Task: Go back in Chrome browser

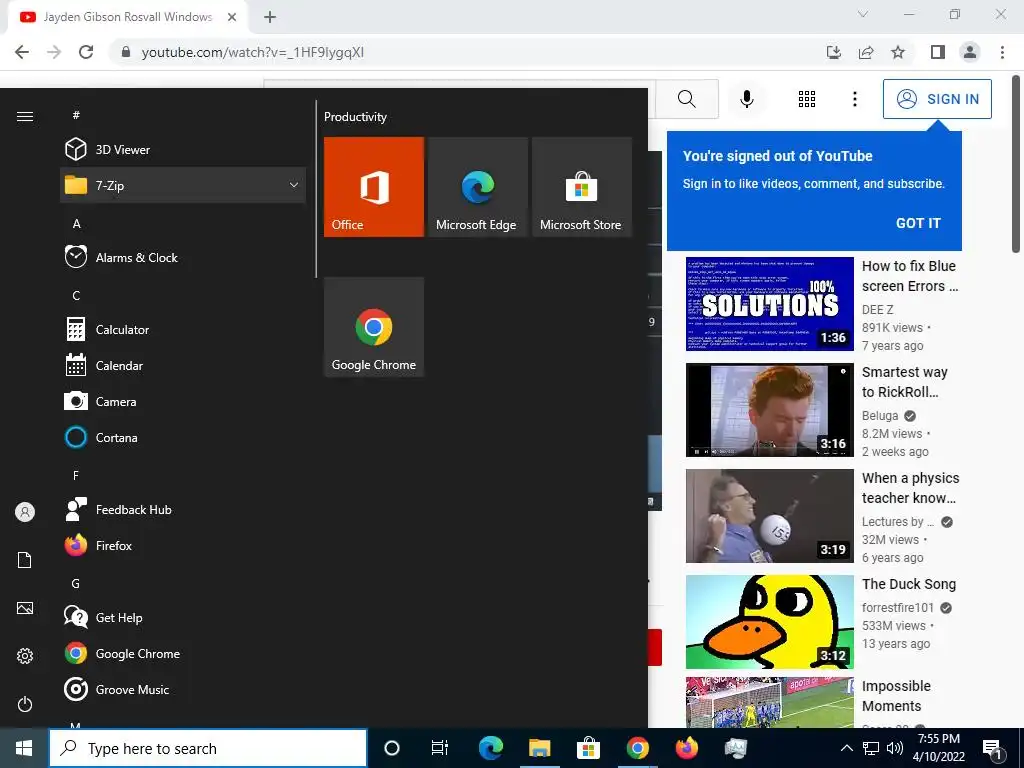Action: [x=22, y=52]
